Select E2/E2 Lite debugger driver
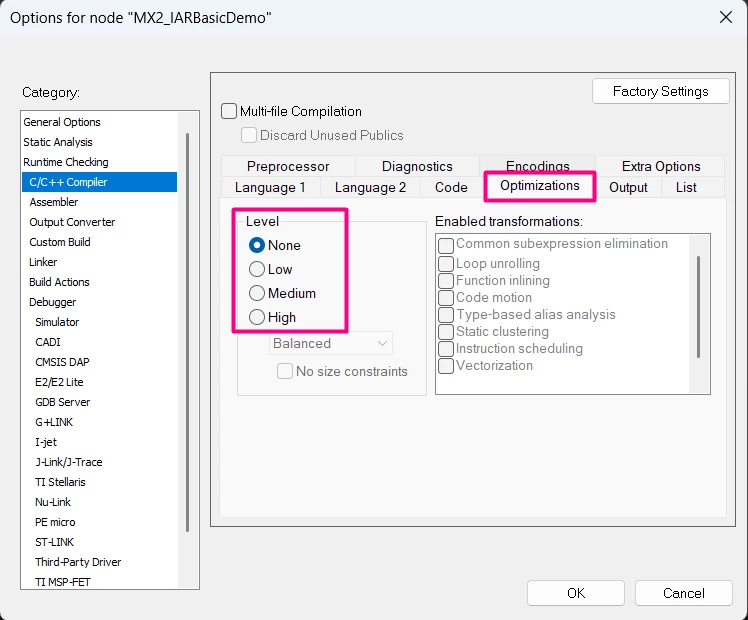748x620 pixels. click(x=99, y=382)
